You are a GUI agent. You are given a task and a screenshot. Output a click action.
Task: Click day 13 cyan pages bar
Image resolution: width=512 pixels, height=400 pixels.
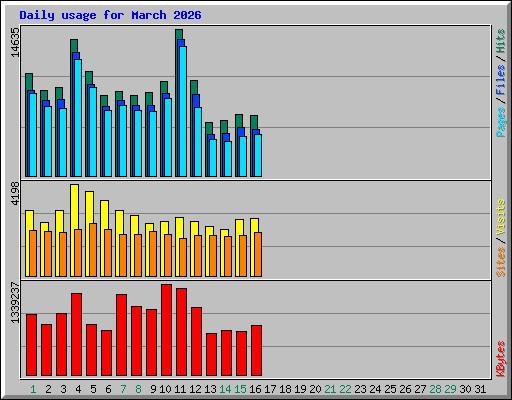pyautogui.click(x=213, y=158)
